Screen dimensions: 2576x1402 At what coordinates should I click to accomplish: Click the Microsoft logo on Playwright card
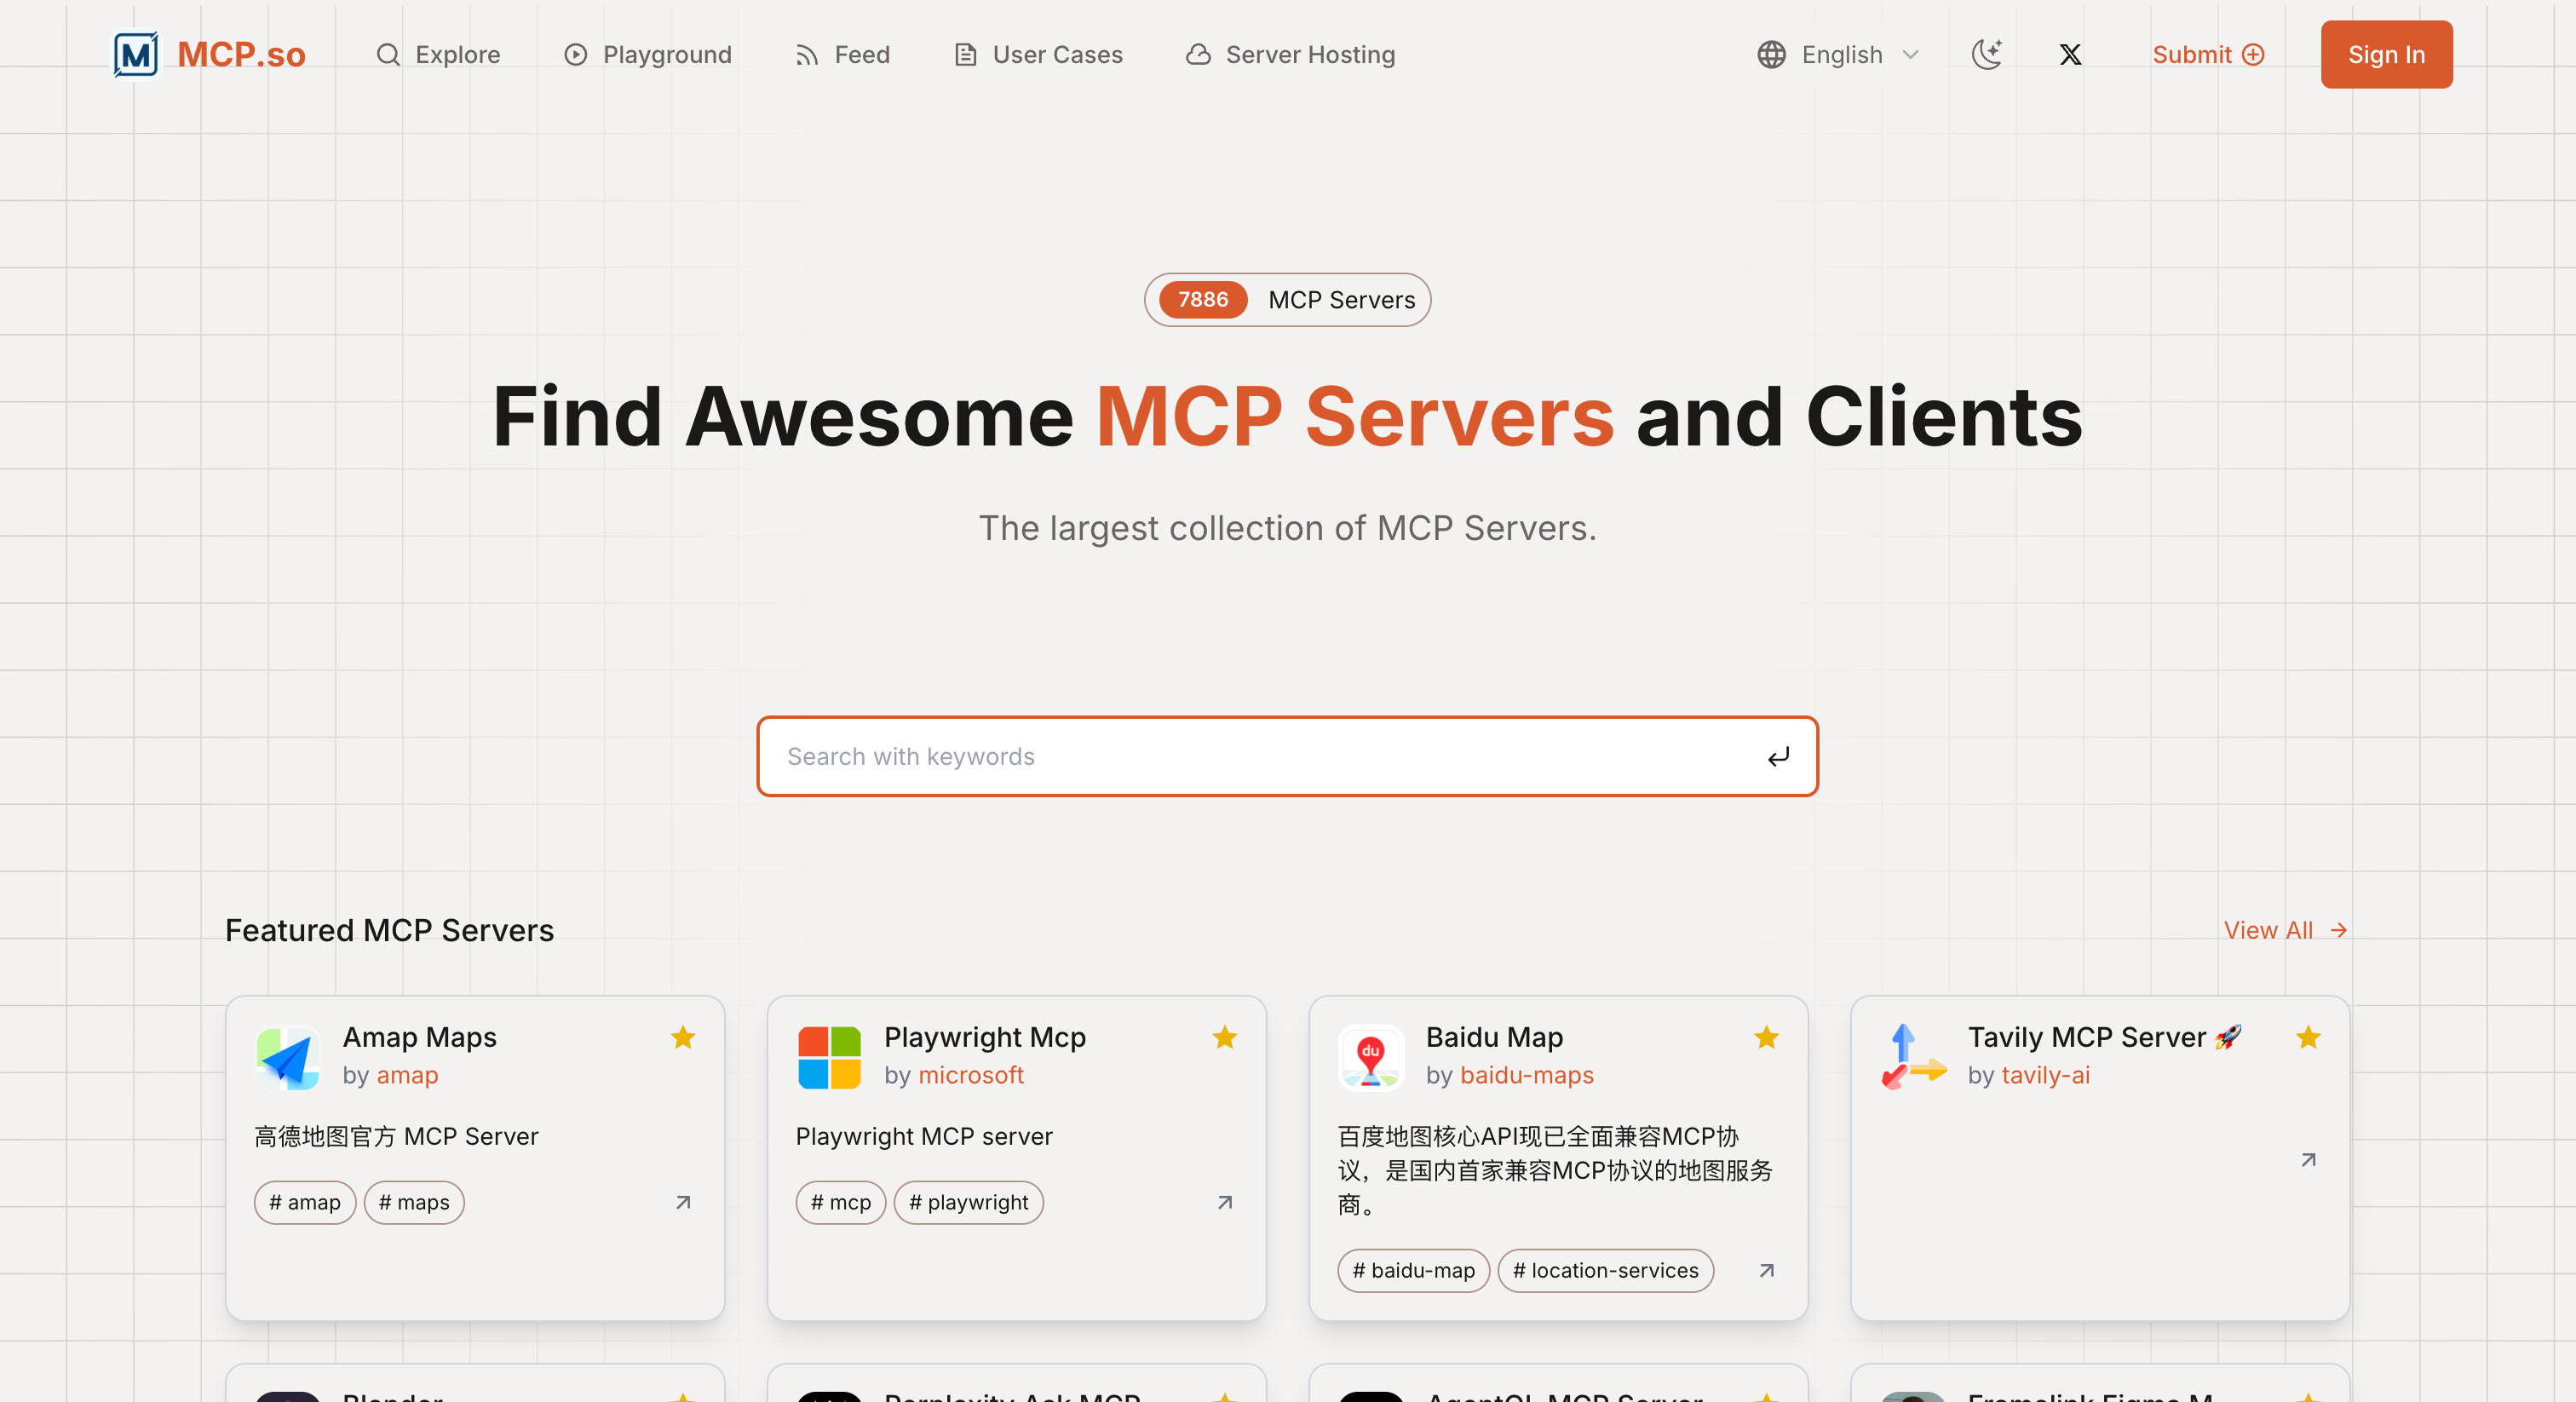point(829,1057)
